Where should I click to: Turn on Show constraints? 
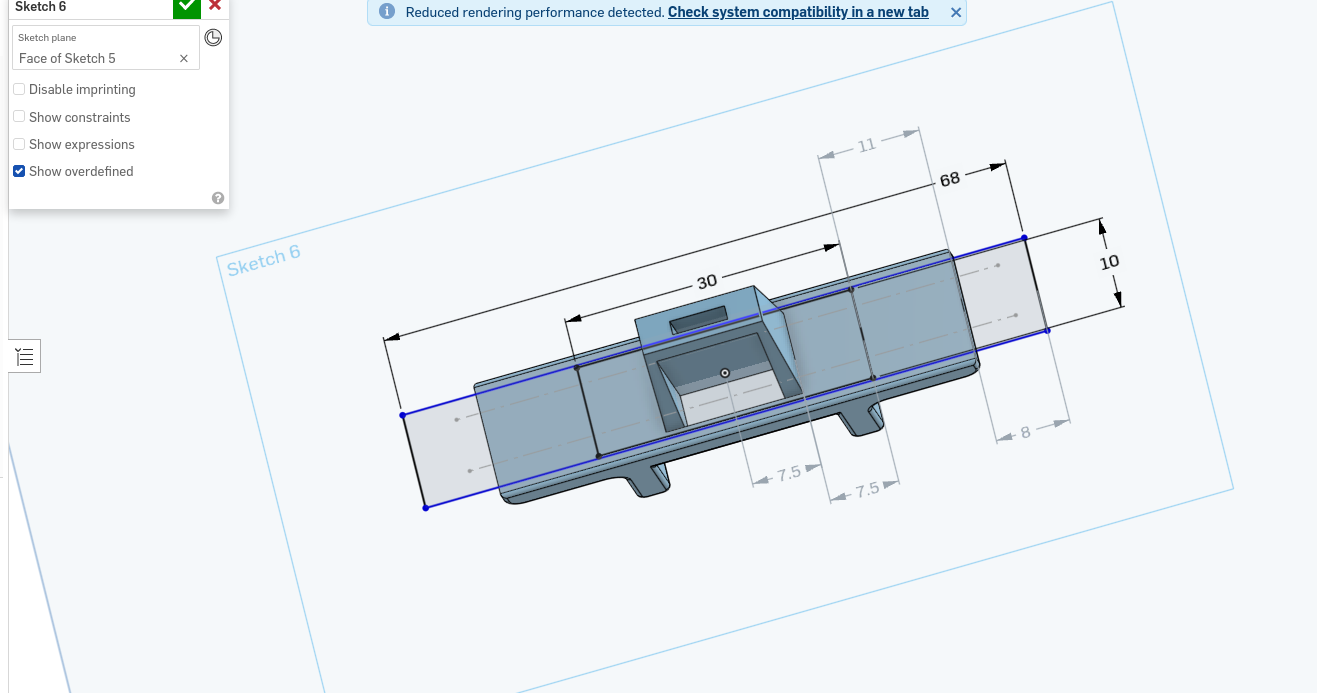click(x=19, y=117)
